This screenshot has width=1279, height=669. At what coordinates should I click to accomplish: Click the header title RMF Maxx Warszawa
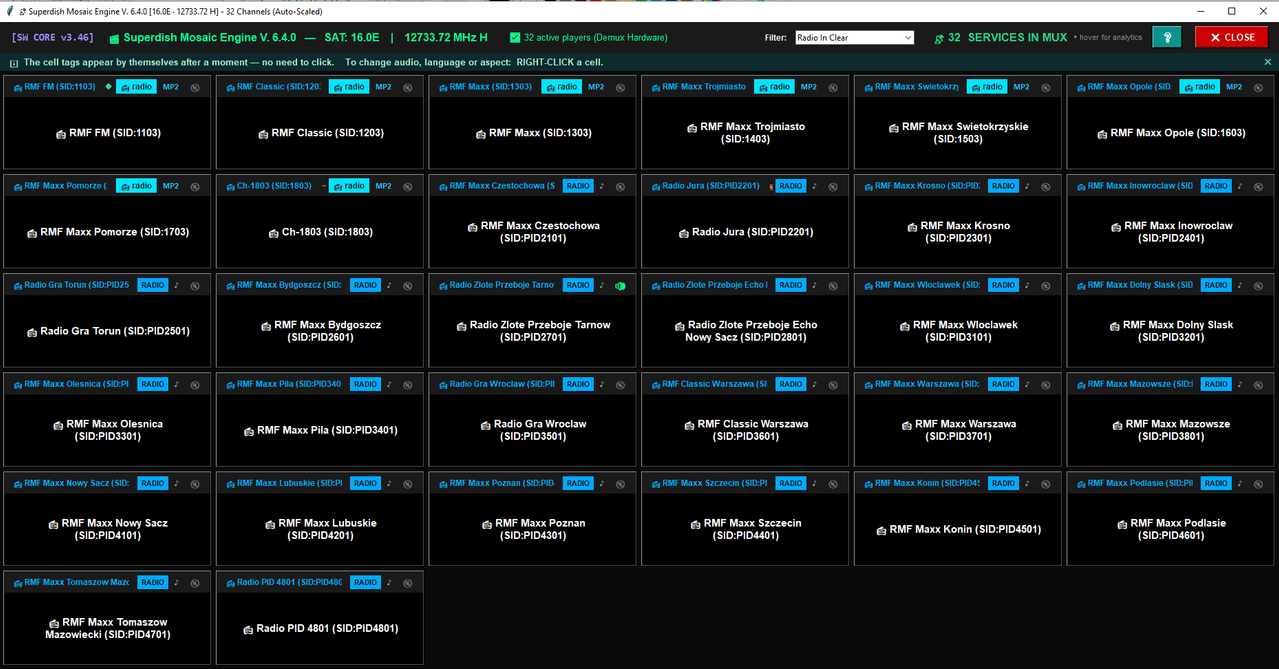[x=928, y=384]
